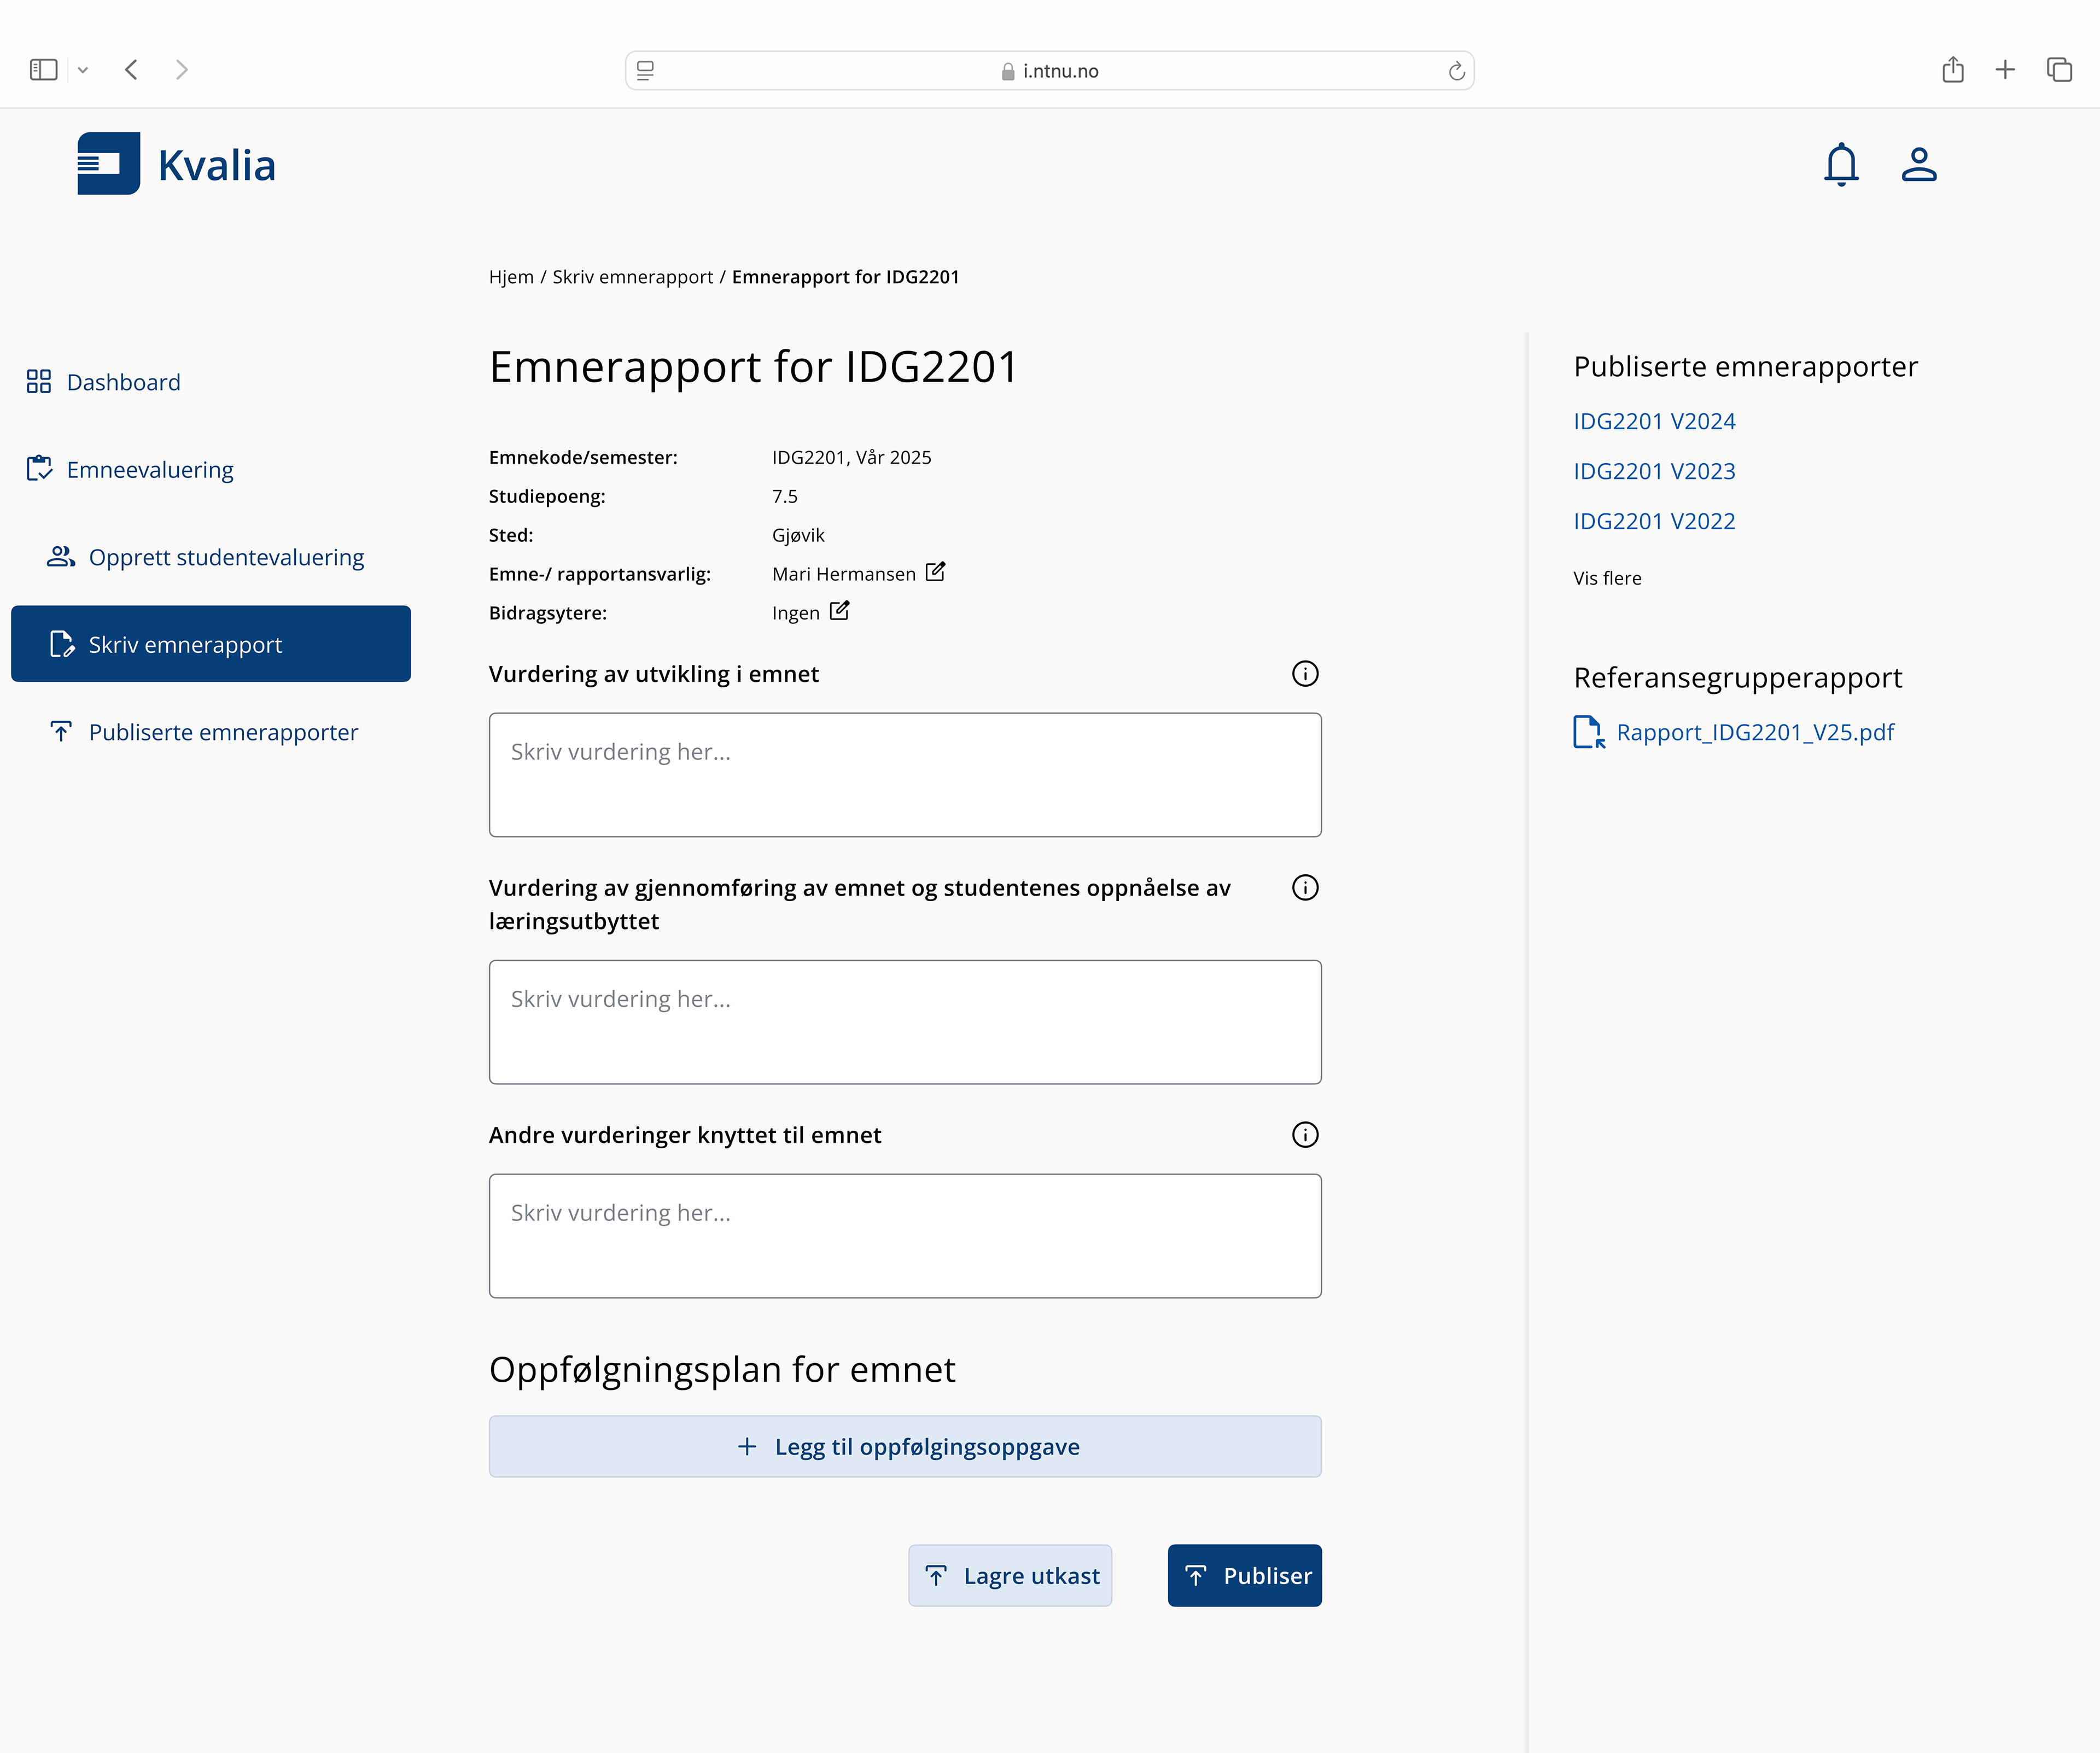Viewport: 2100px width, 1753px height.
Task: Click the Vurdering av utvikling text field
Action: coord(905,775)
